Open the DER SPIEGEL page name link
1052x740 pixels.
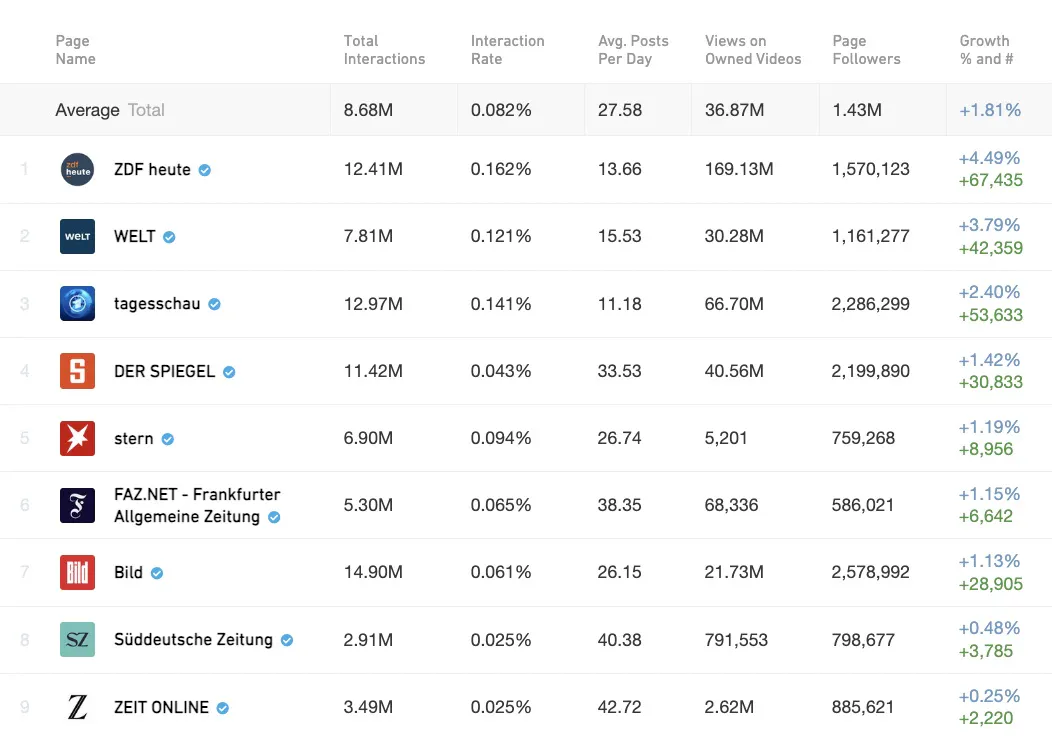[164, 371]
